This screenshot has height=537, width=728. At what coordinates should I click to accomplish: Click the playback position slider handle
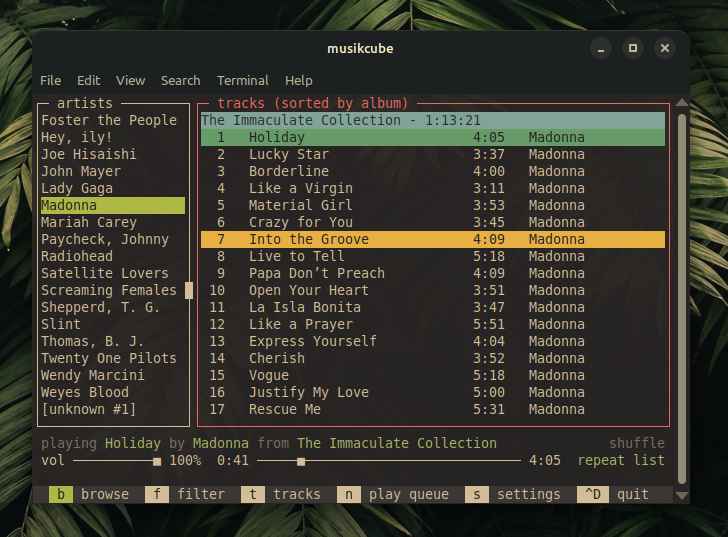pyautogui.click(x=301, y=461)
